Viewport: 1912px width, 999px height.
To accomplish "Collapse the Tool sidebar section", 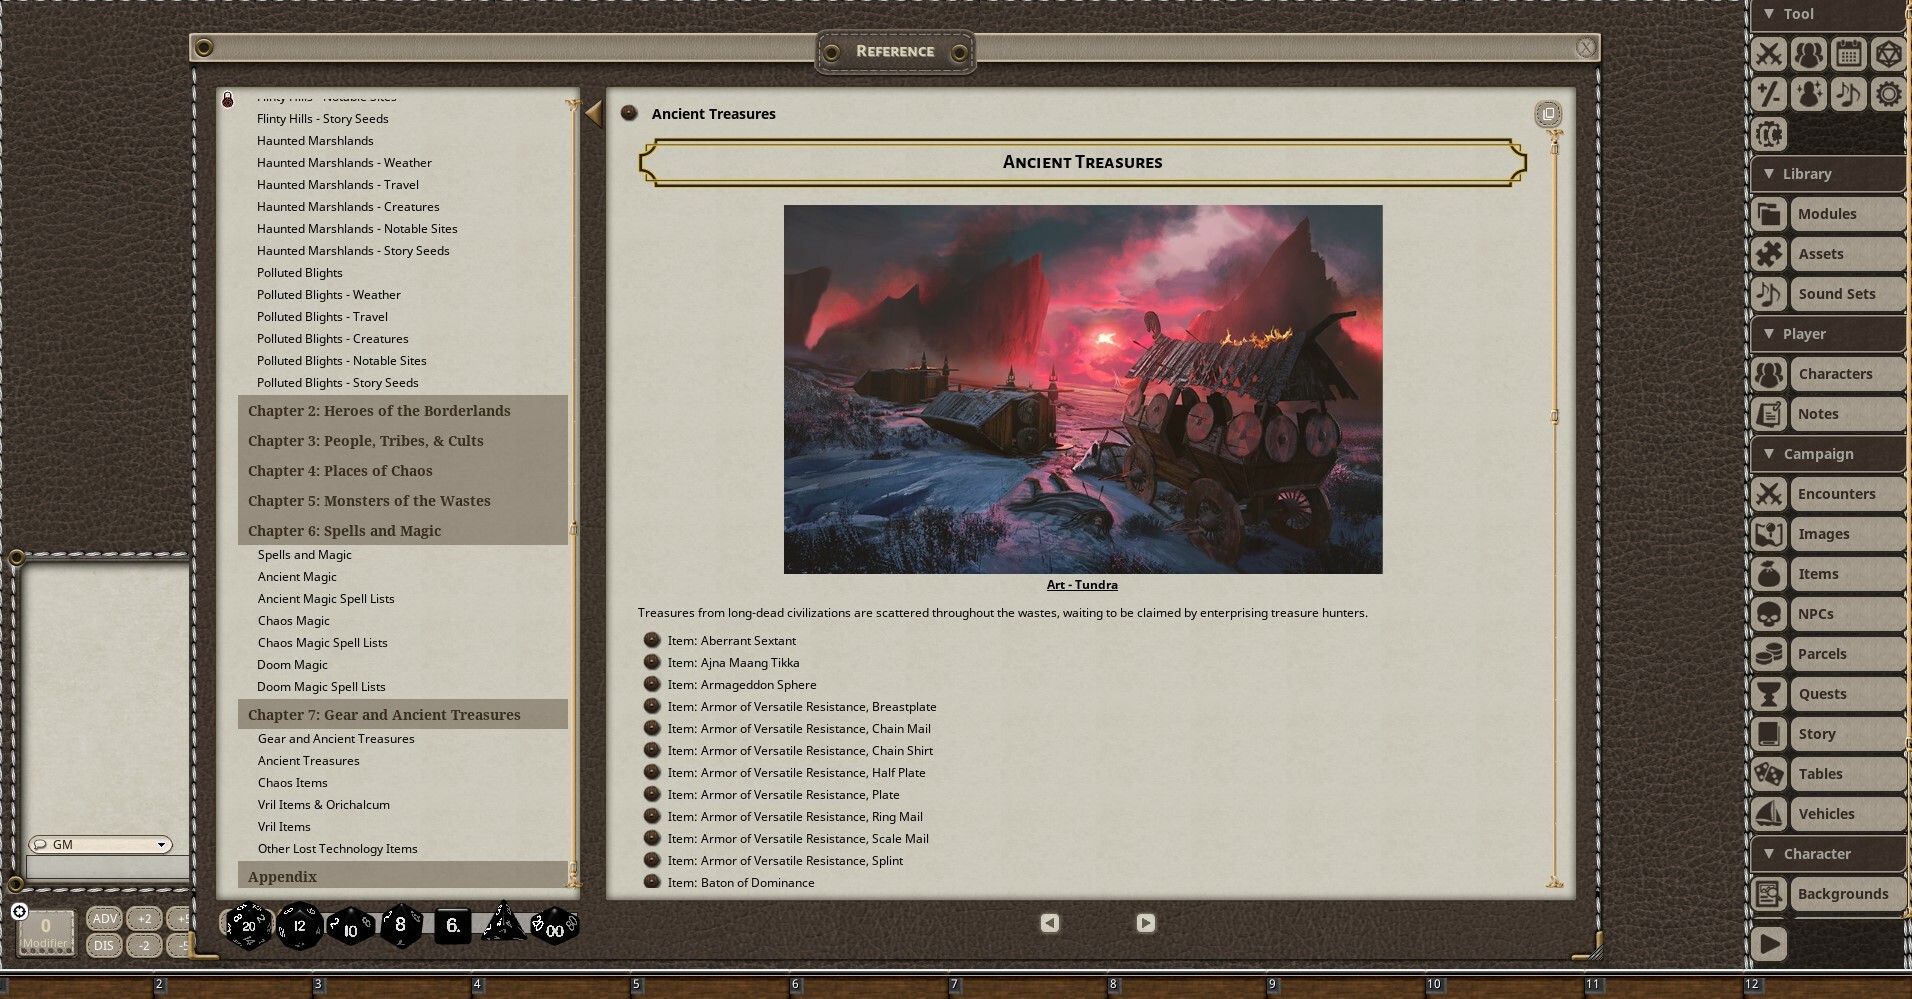I will 1770,14.
